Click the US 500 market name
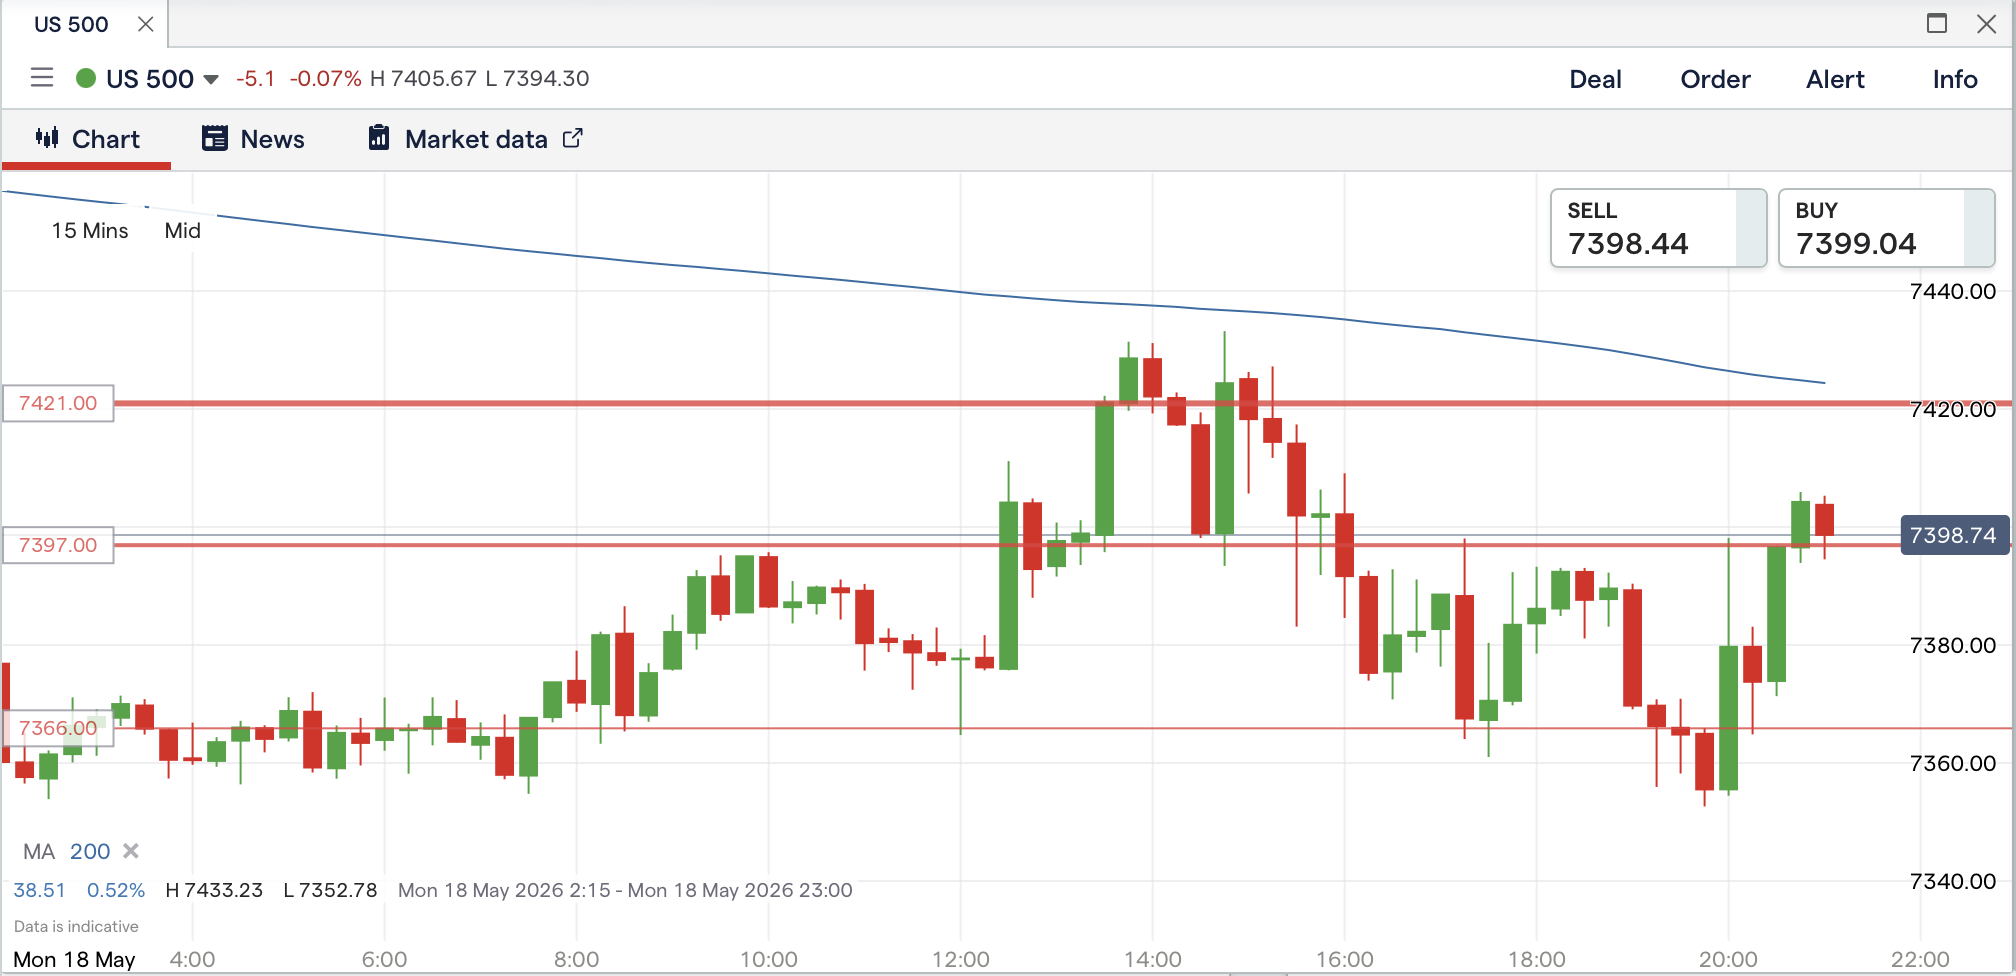Image resolution: width=2016 pixels, height=976 pixels. point(150,79)
